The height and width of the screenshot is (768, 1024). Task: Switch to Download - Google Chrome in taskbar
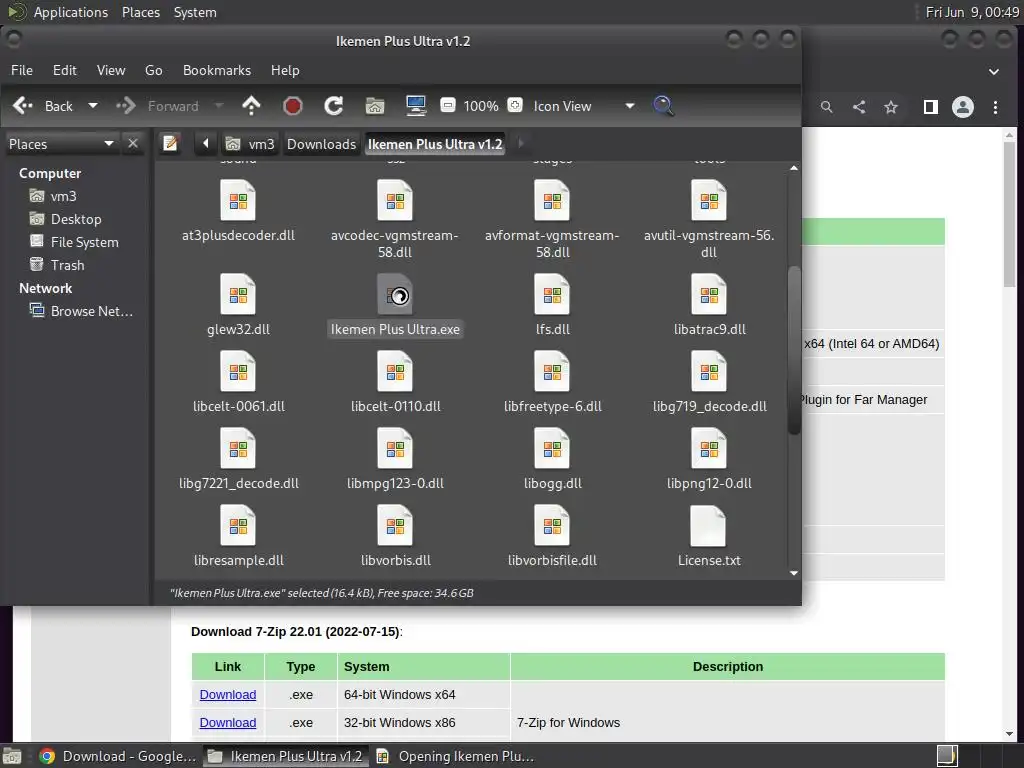pos(117,756)
